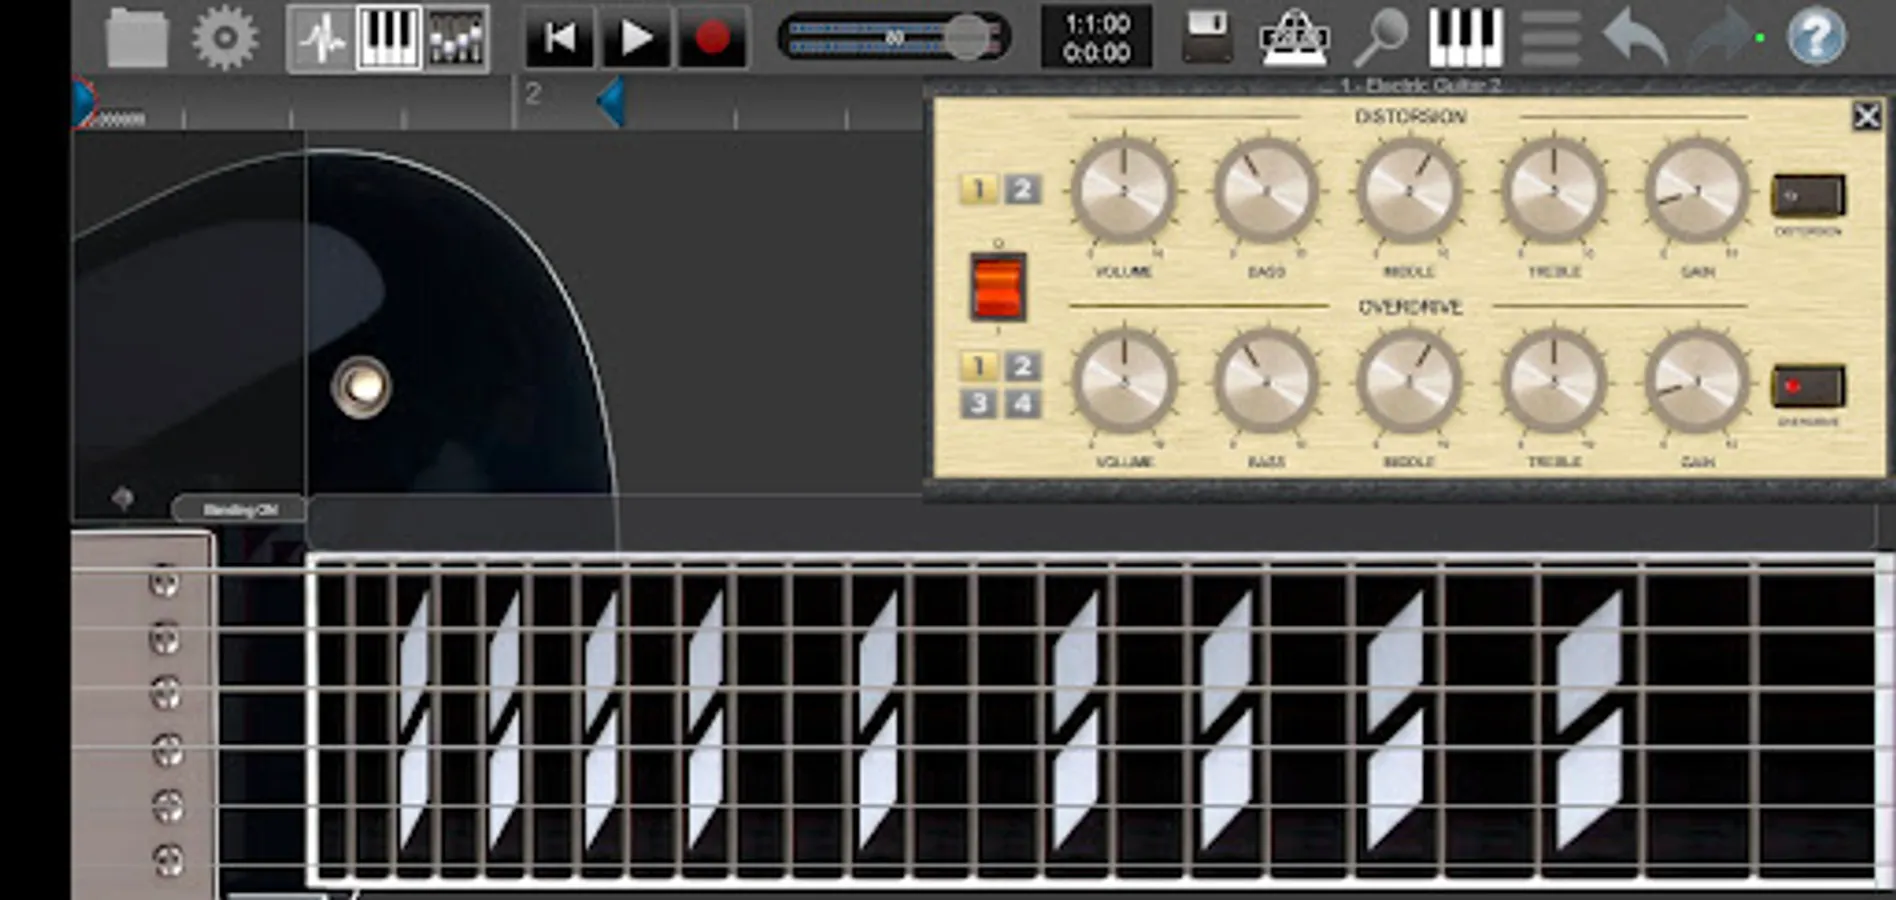Open the three-line main menu
Screen dimensions: 1896x900
click(x=1551, y=38)
